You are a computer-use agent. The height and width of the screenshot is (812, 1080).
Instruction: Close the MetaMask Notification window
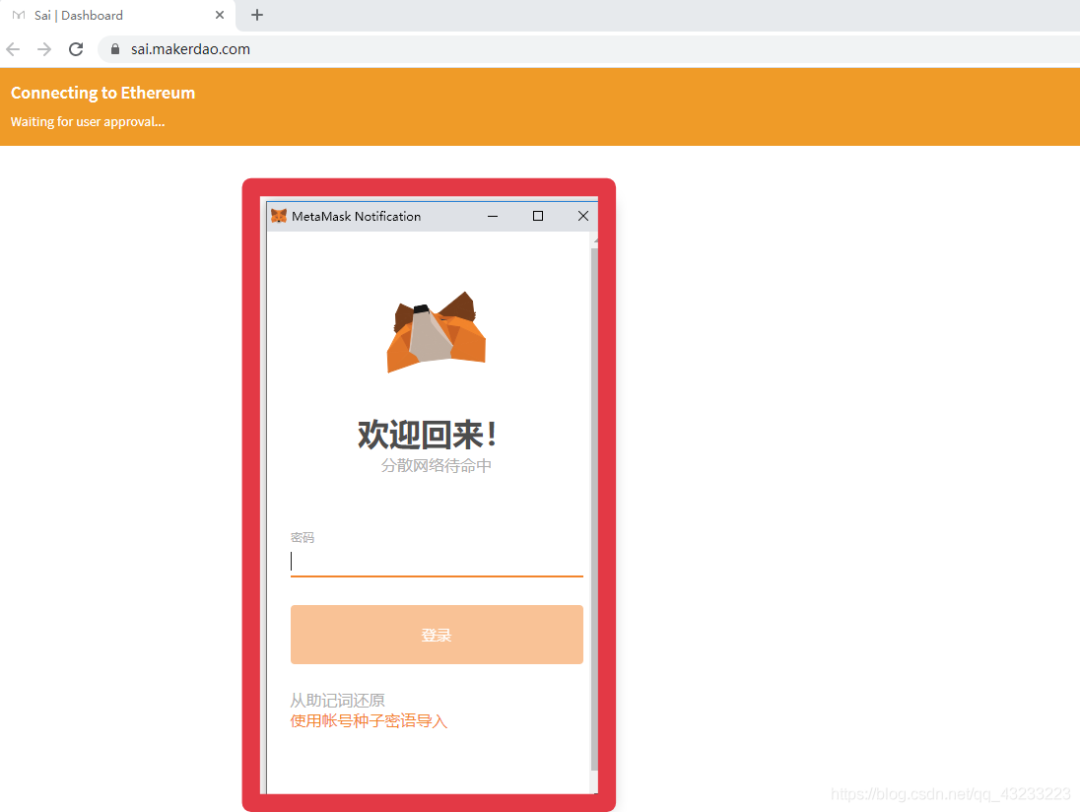583,216
